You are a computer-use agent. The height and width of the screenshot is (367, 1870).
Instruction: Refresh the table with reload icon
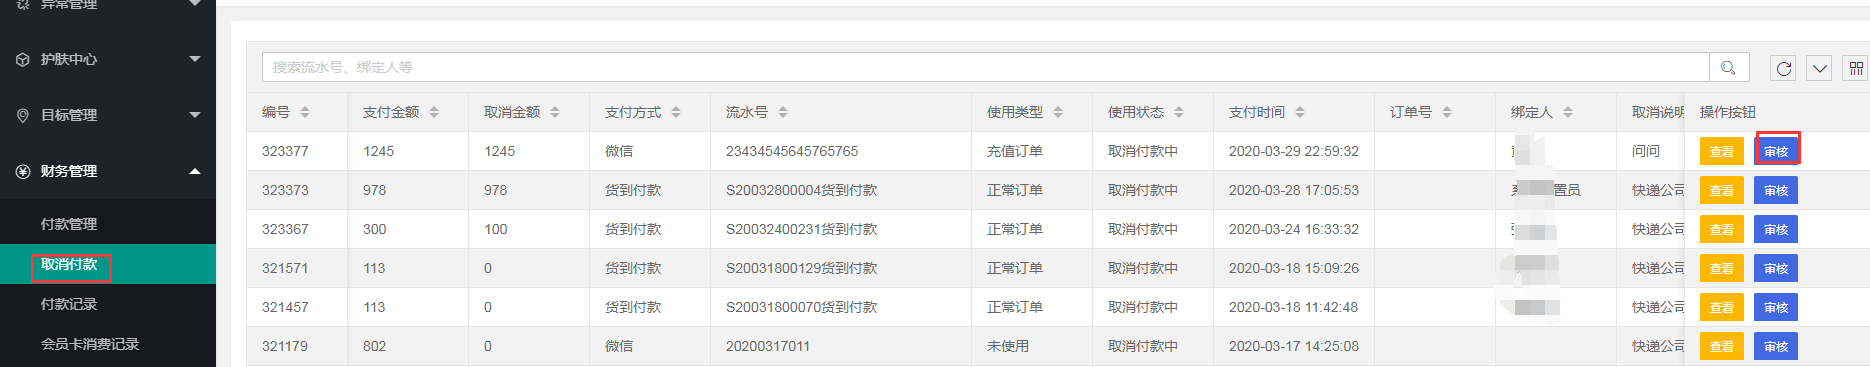coord(1783,68)
